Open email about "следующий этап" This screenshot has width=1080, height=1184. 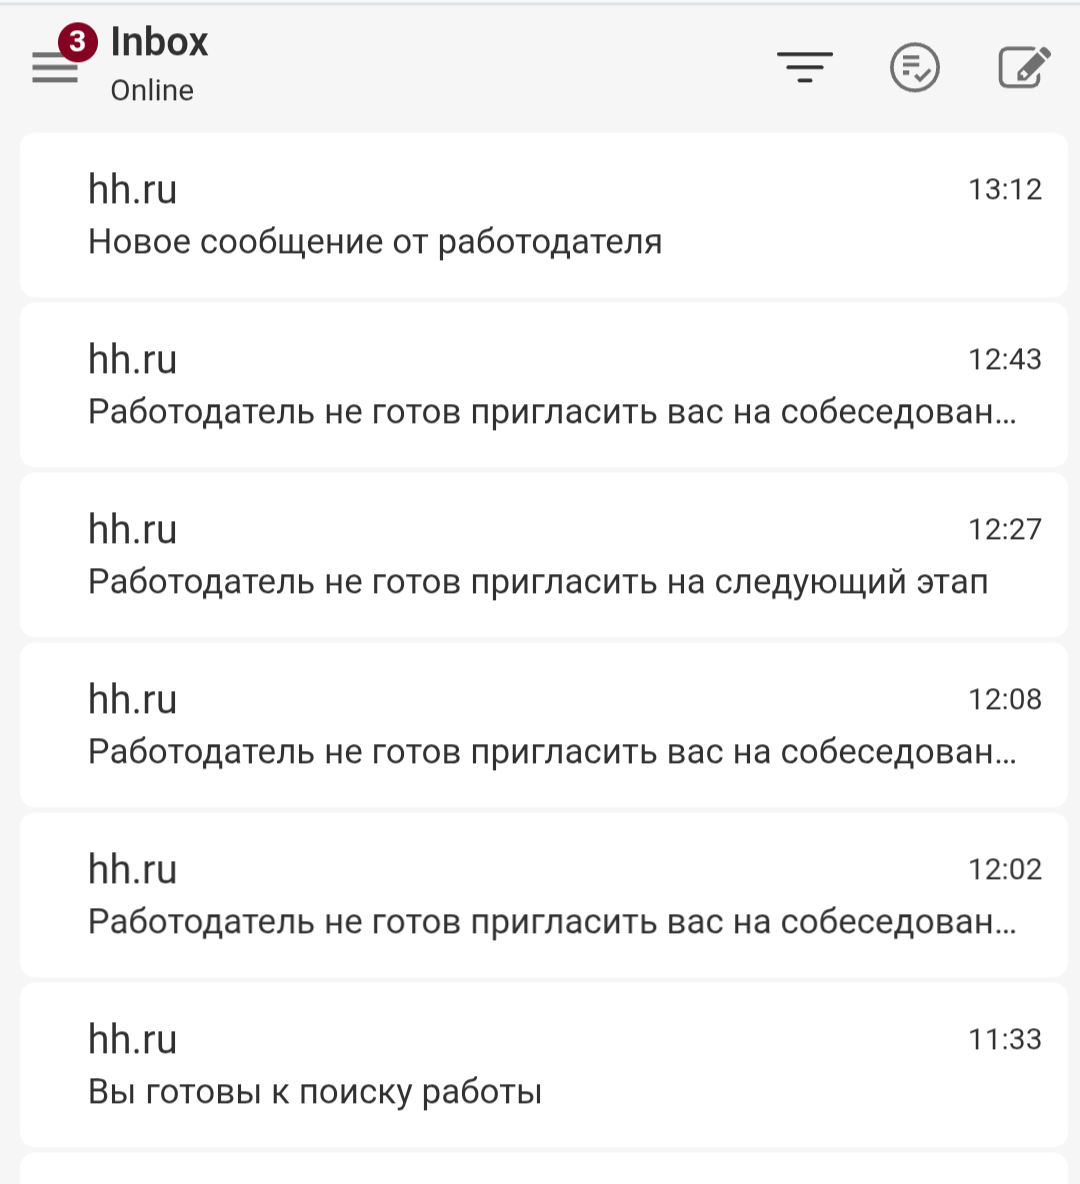click(538, 582)
